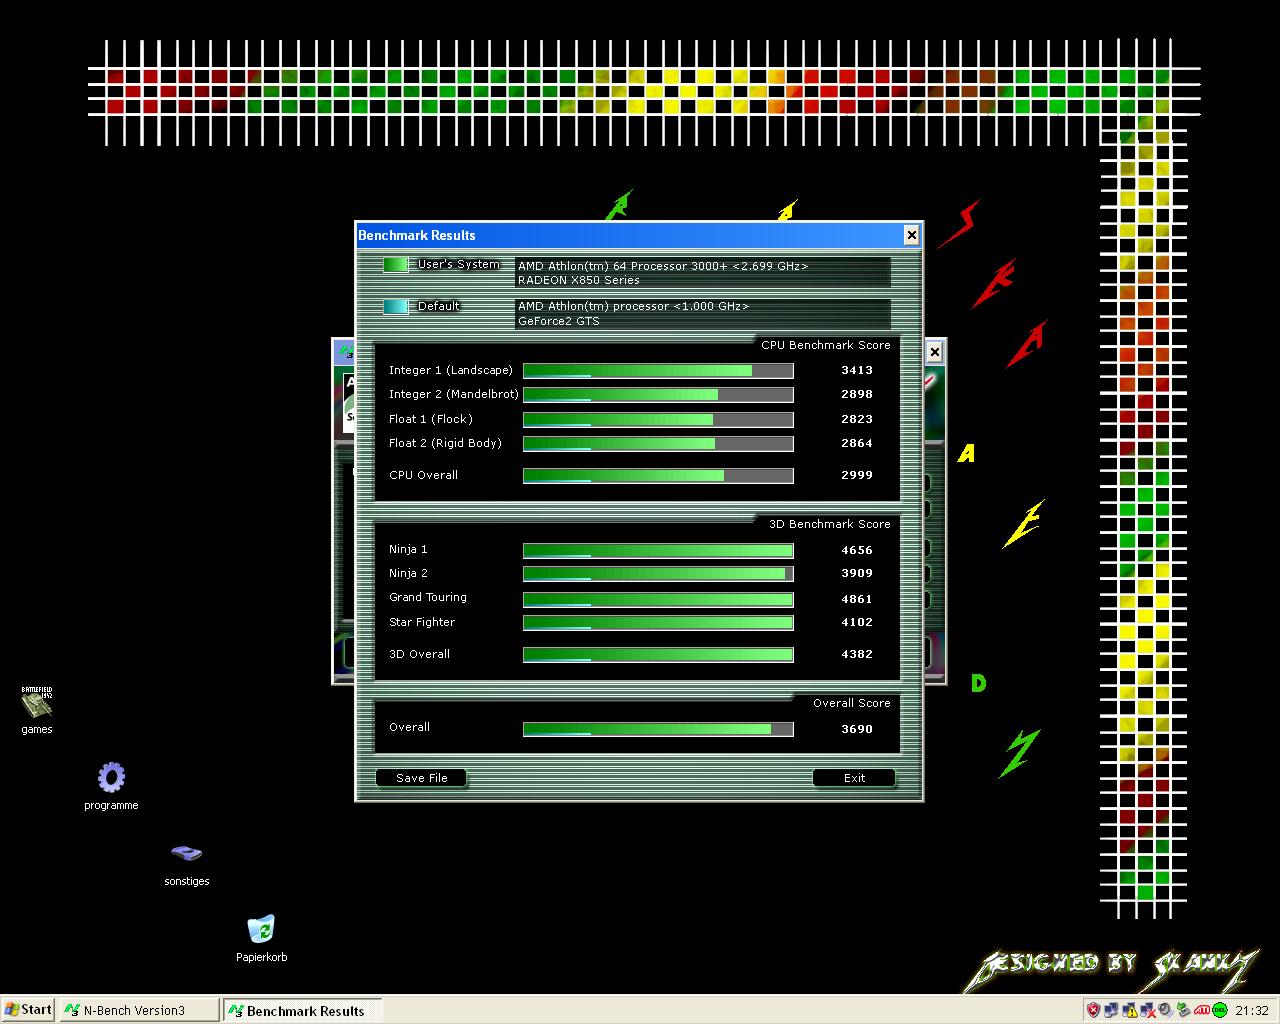Click the green DSL tray icon
The width and height of the screenshot is (1280, 1024).
[1220, 1010]
